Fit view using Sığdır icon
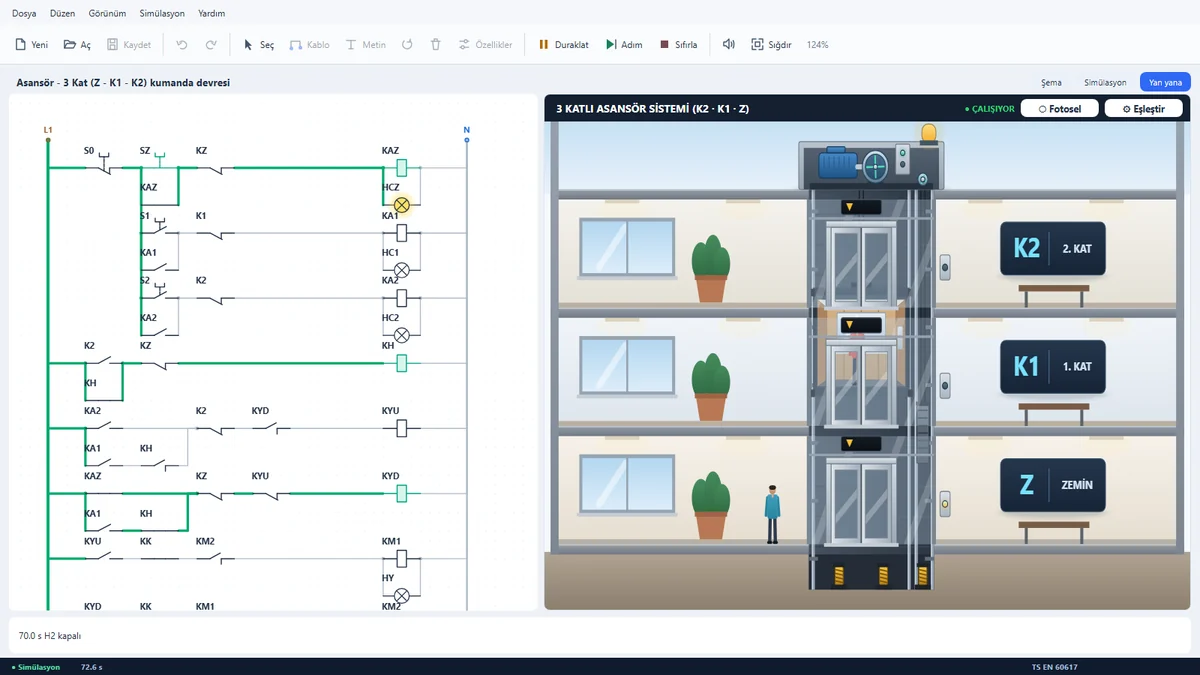 [758, 45]
